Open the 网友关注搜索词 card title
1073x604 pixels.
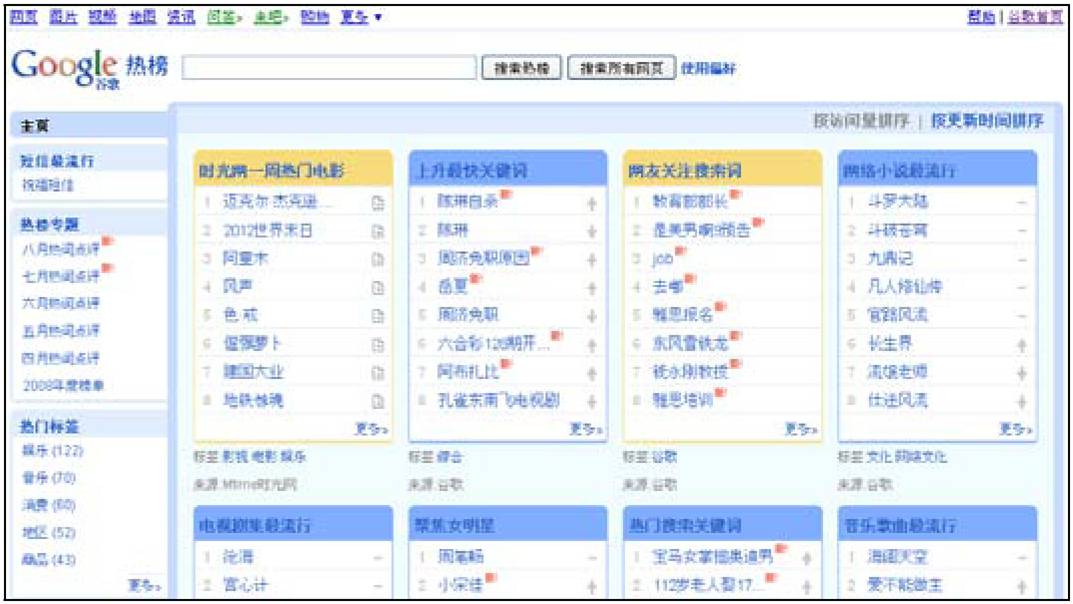(686, 170)
